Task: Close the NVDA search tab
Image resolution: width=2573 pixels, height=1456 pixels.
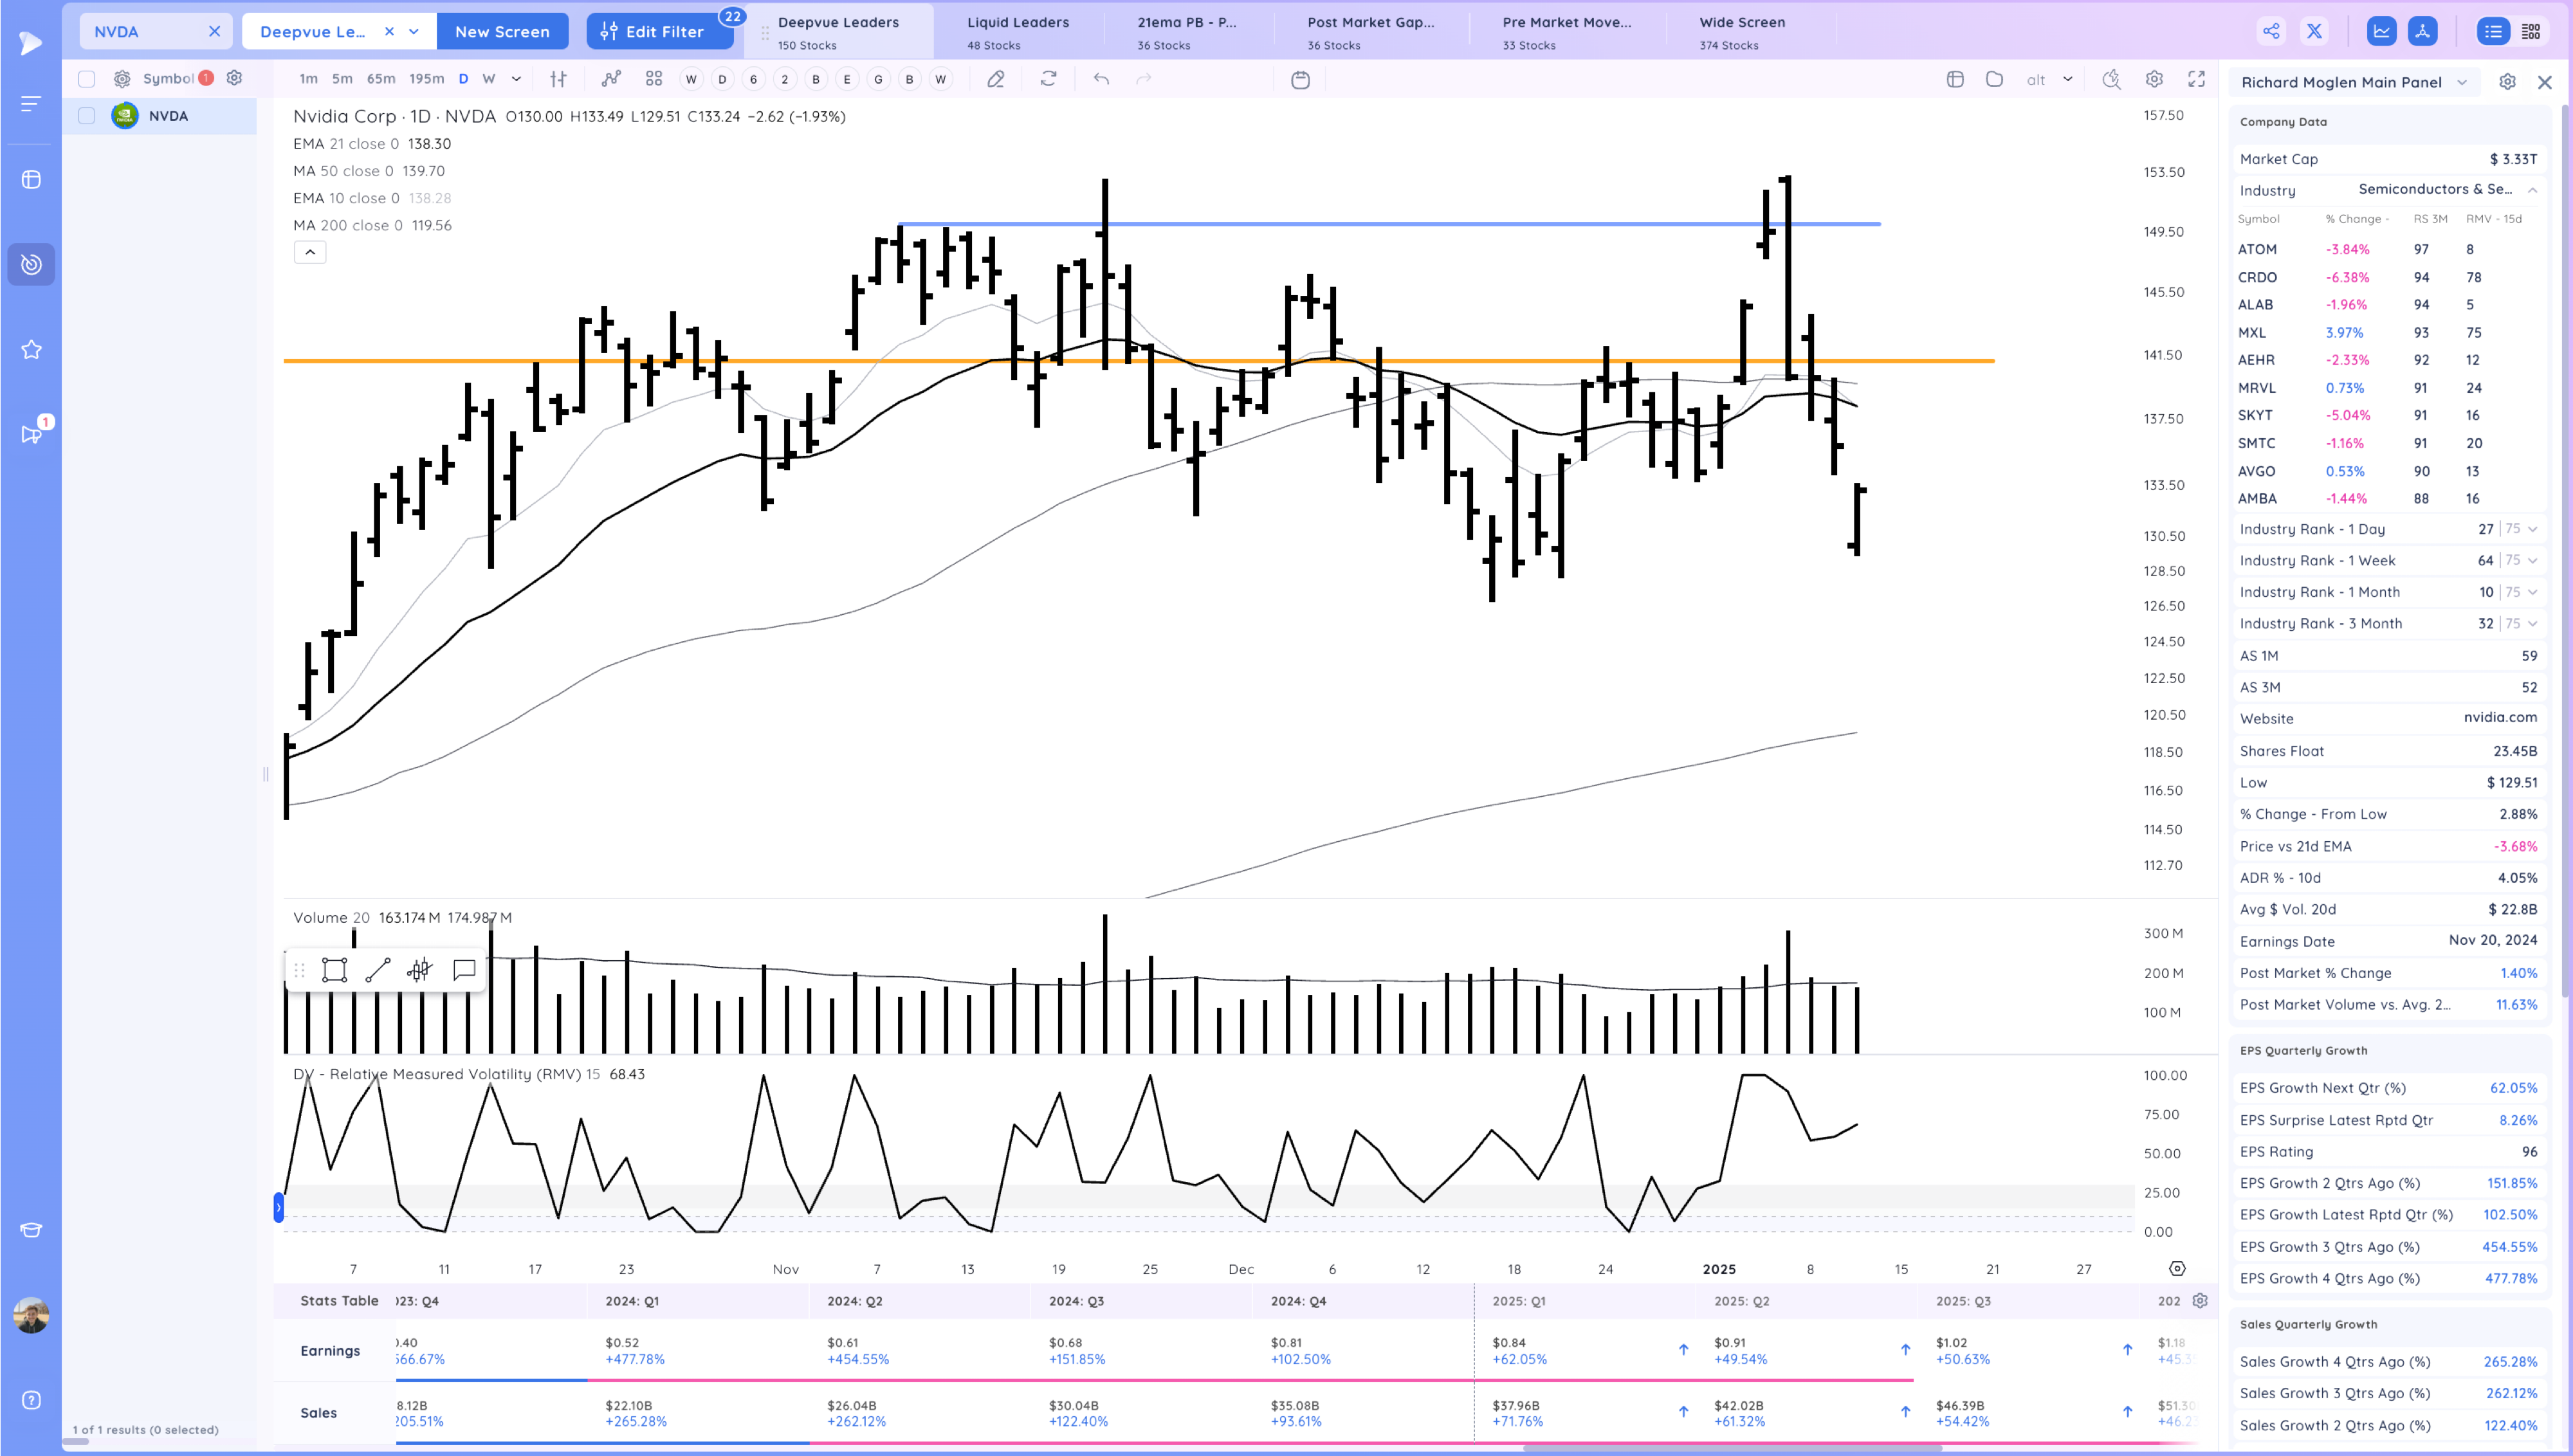Action: (x=214, y=31)
